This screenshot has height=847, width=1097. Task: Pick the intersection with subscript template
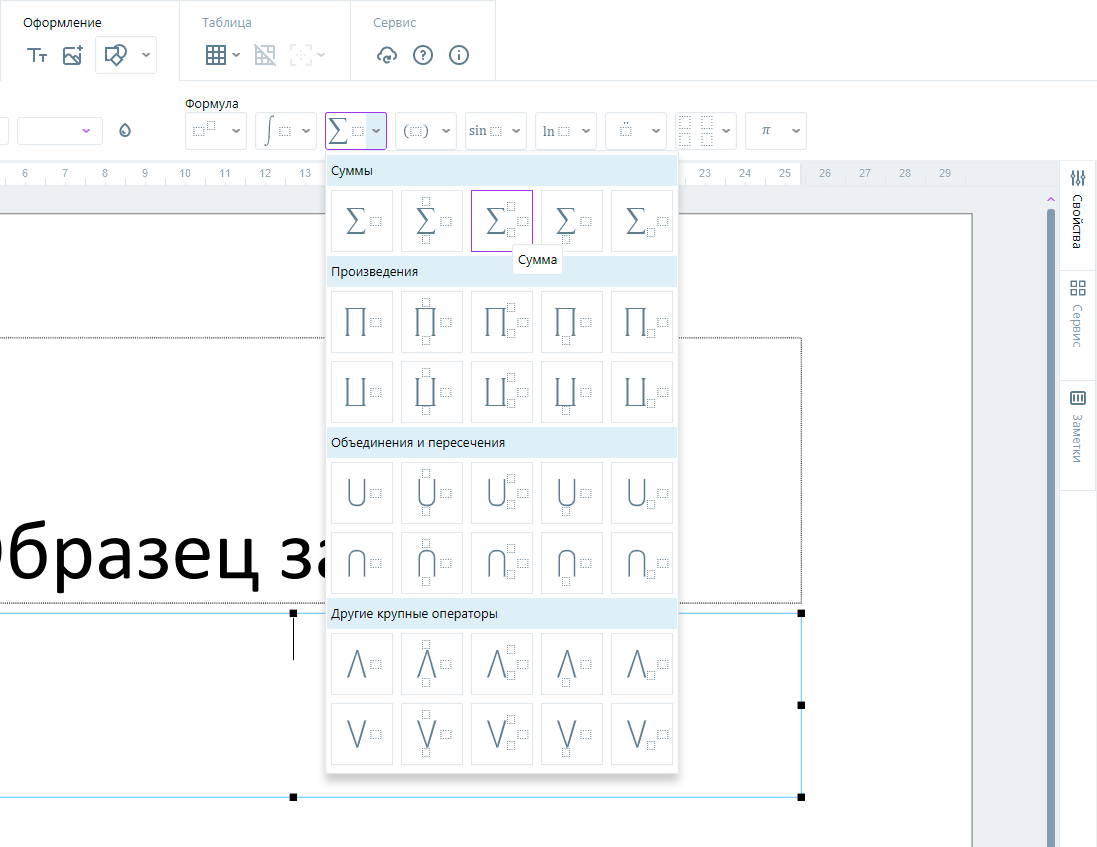[642, 563]
